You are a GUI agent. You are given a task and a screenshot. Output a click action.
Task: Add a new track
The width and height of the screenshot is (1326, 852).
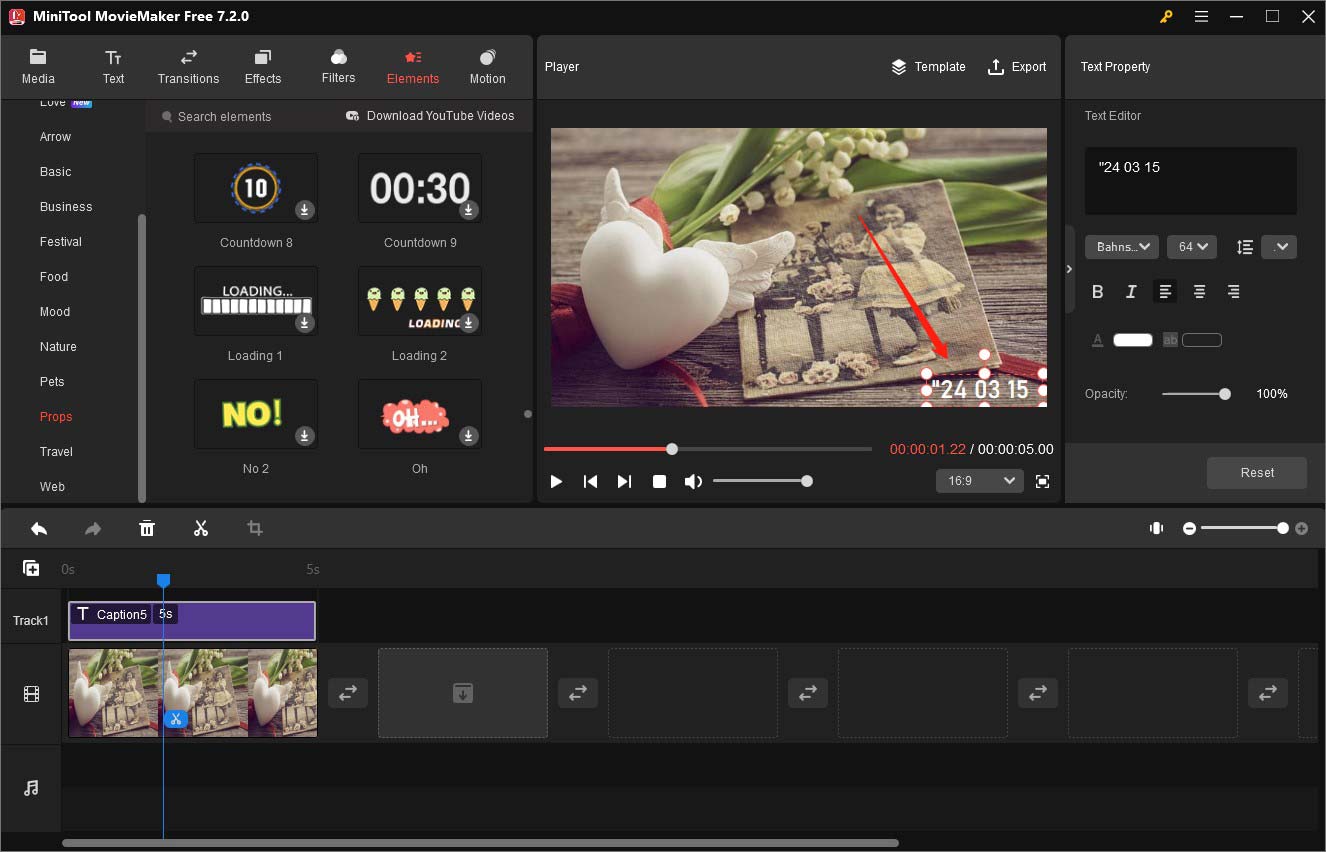[x=31, y=568]
